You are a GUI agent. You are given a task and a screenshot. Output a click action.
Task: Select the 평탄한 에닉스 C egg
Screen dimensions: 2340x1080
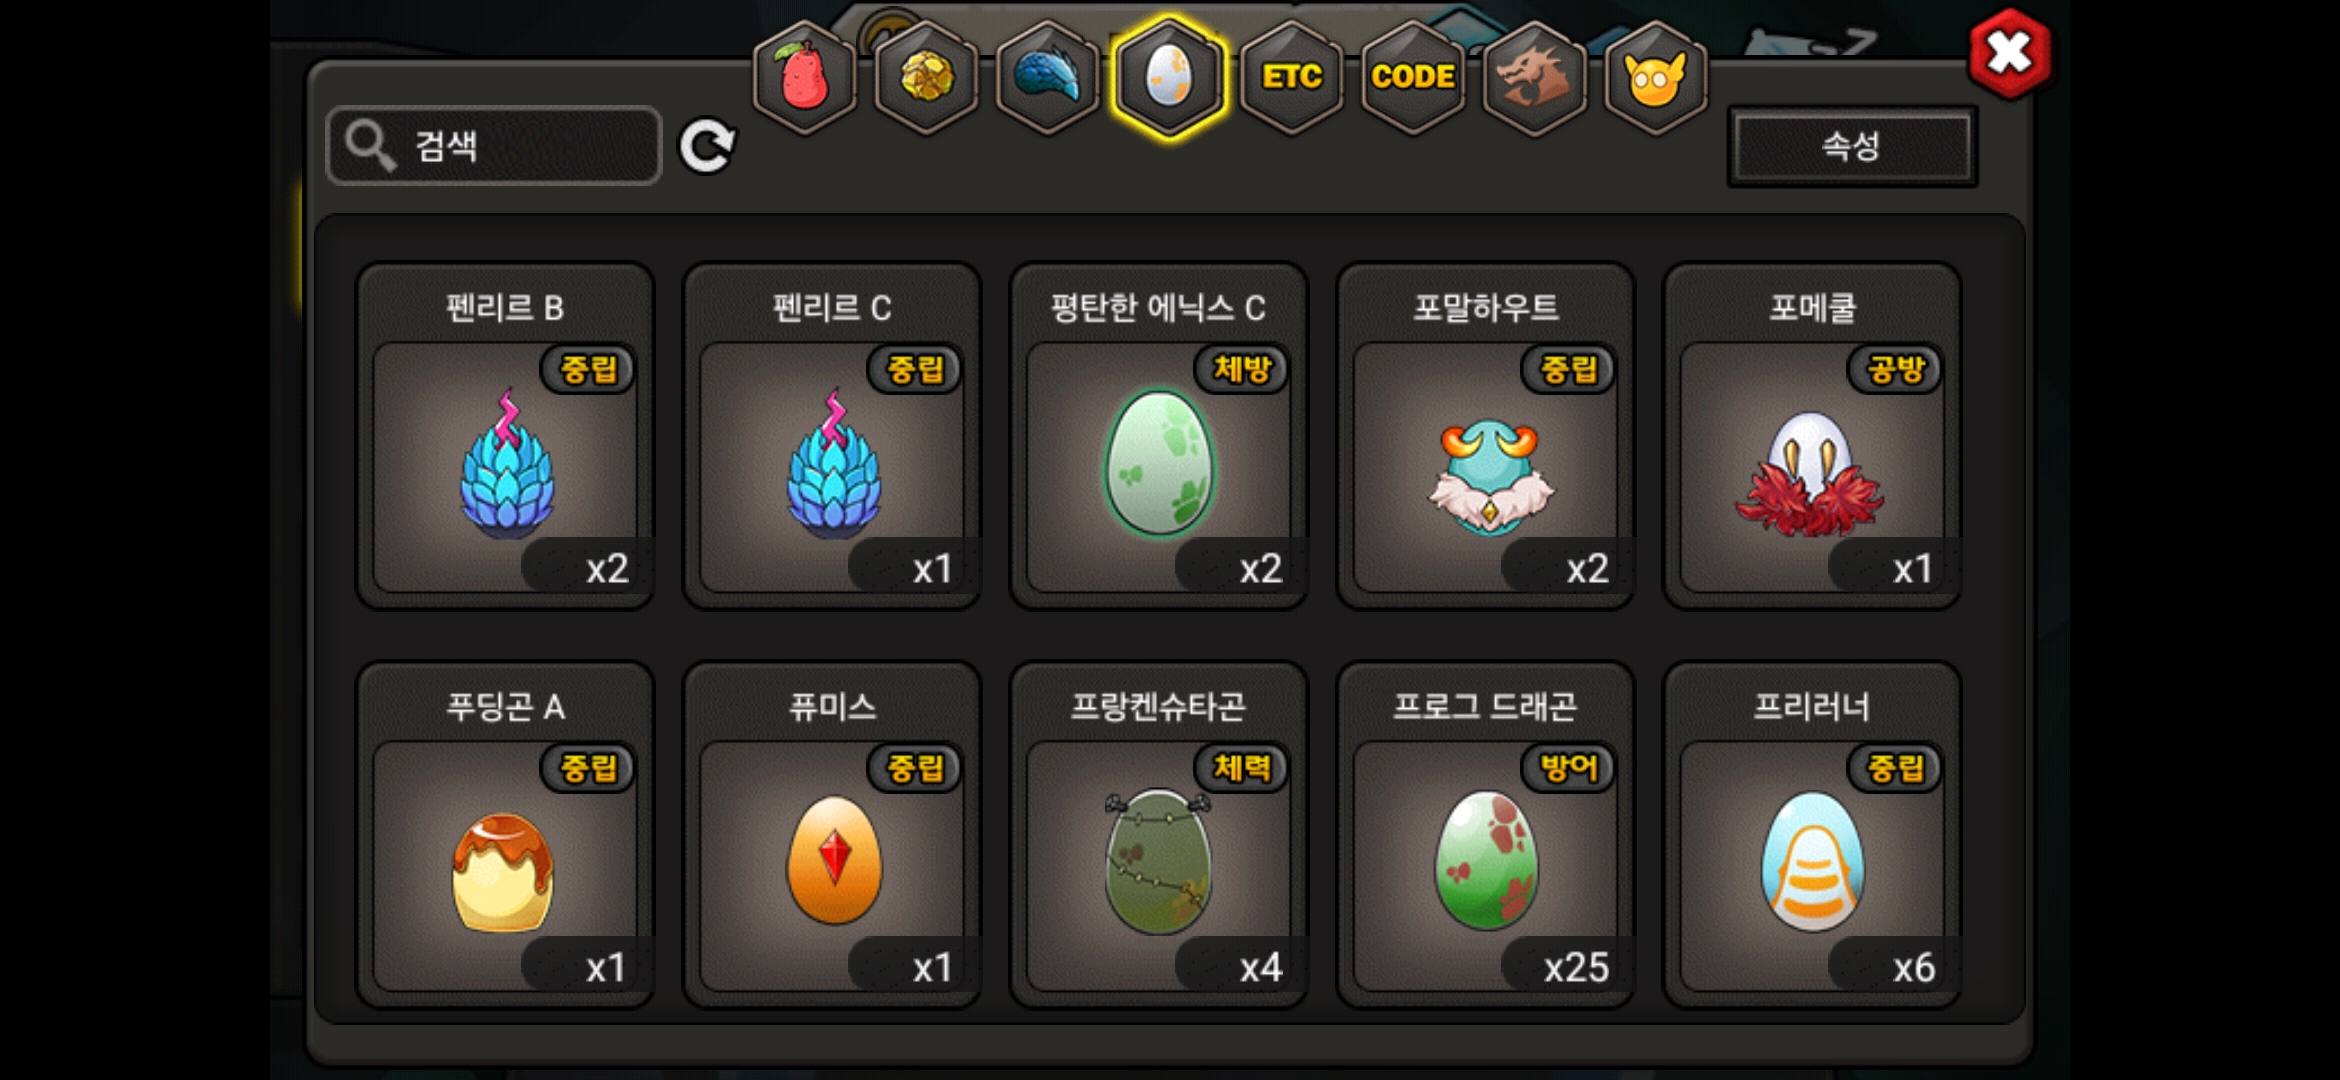click(x=1159, y=436)
